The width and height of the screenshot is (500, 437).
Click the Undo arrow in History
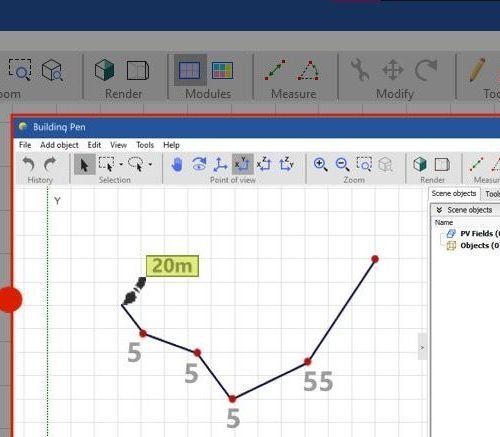(x=29, y=164)
